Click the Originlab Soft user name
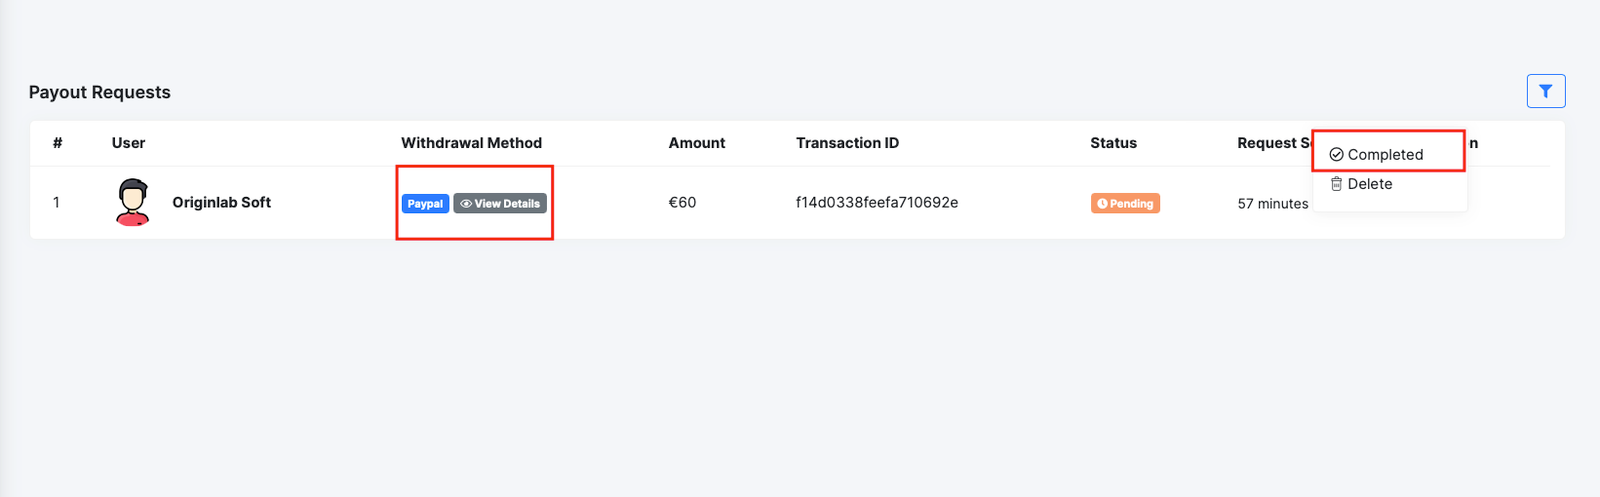This screenshot has height=497, width=1600. pyautogui.click(x=221, y=202)
